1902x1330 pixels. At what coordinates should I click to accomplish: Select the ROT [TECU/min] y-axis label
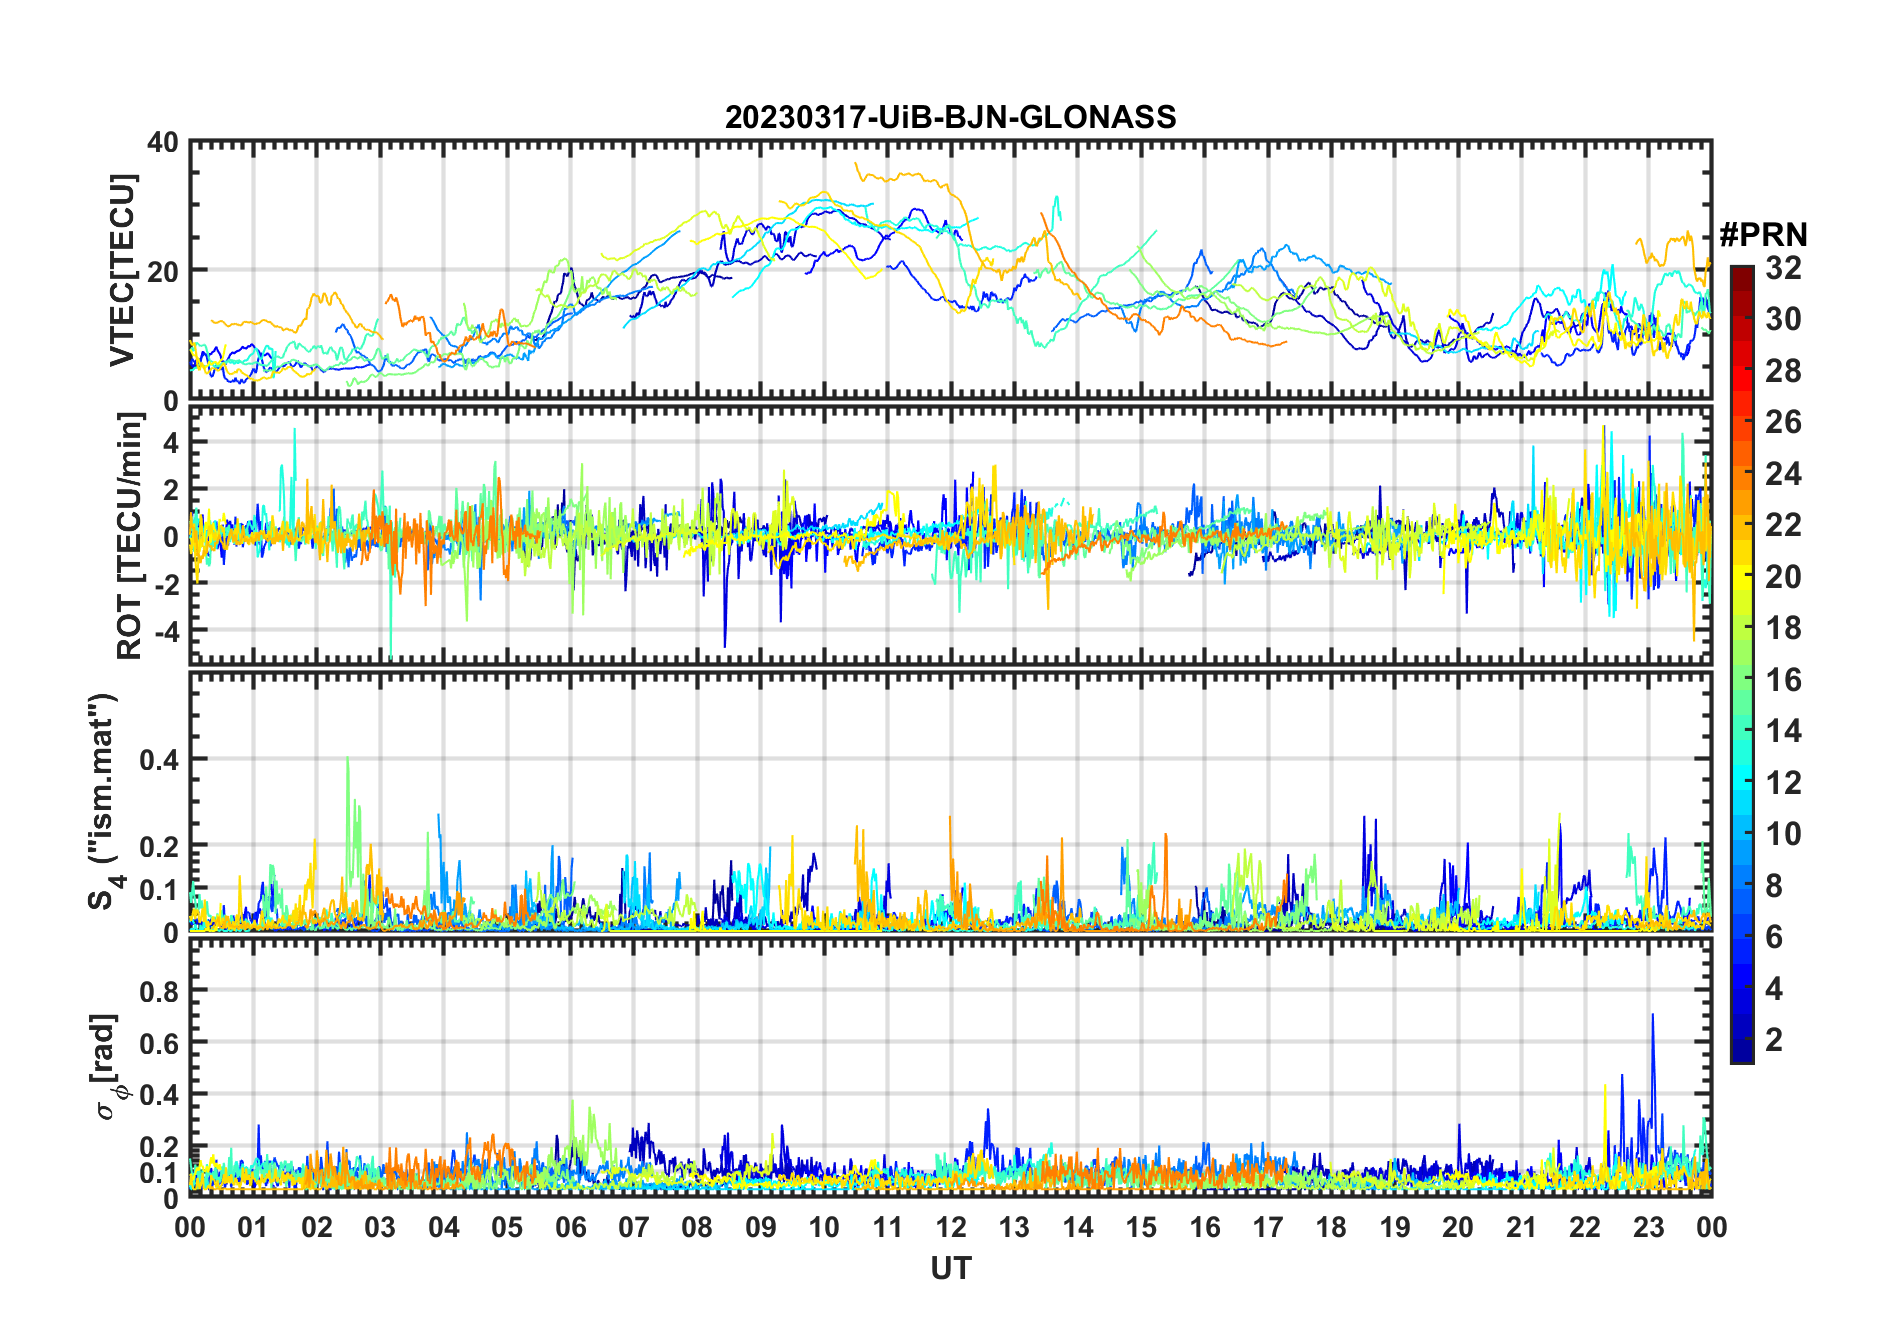click(x=130, y=535)
